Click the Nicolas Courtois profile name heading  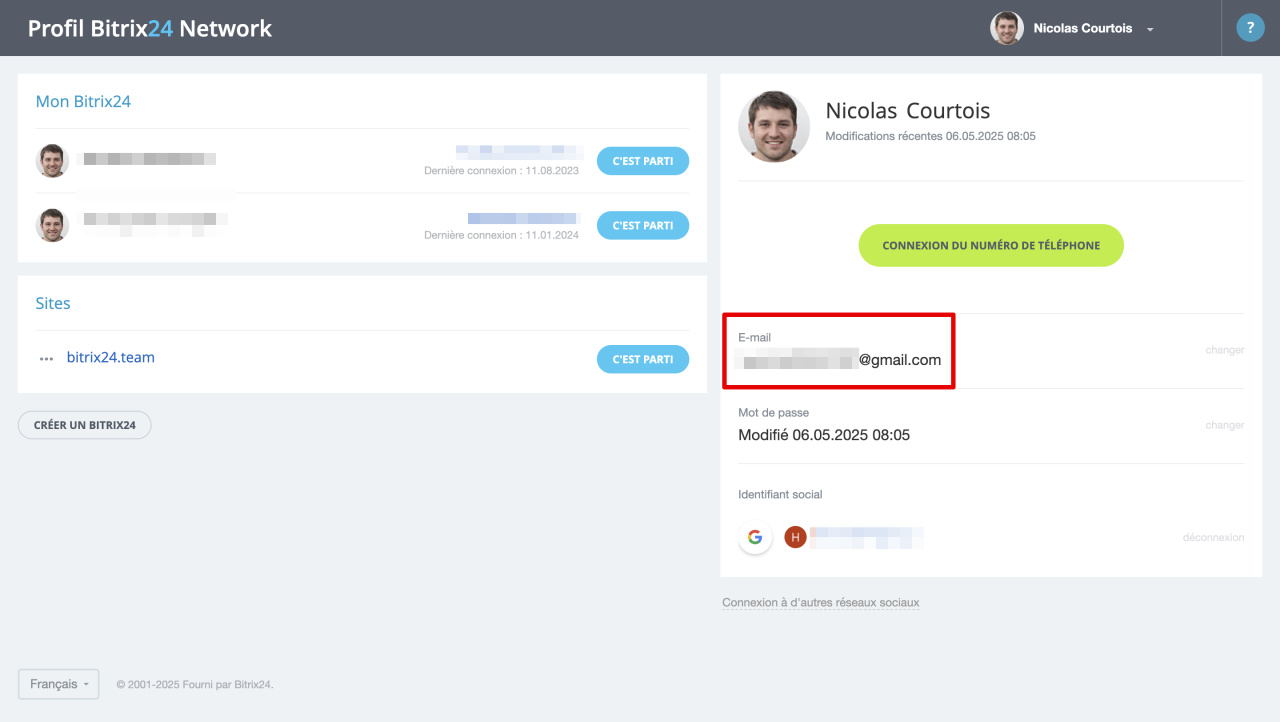click(908, 111)
